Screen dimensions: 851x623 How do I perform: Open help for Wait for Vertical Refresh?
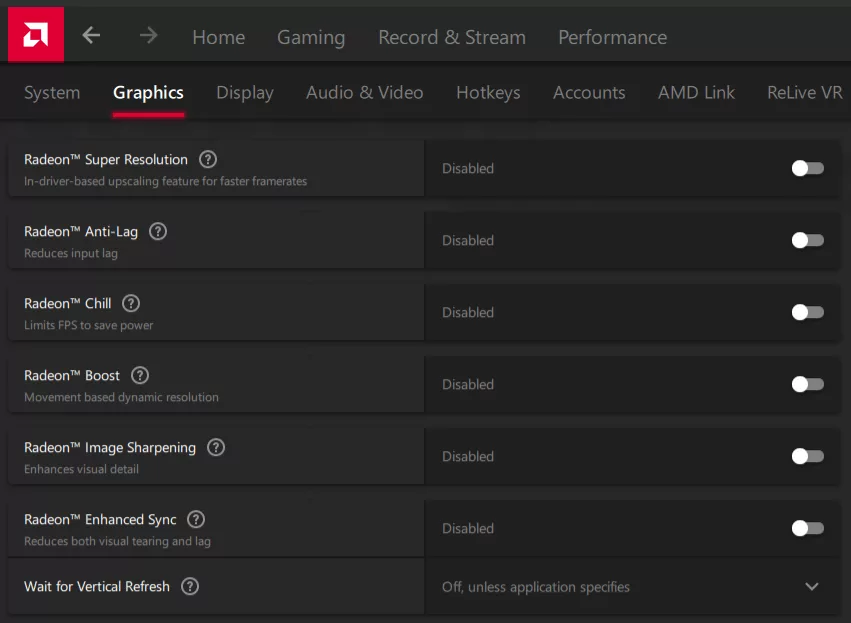point(190,586)
